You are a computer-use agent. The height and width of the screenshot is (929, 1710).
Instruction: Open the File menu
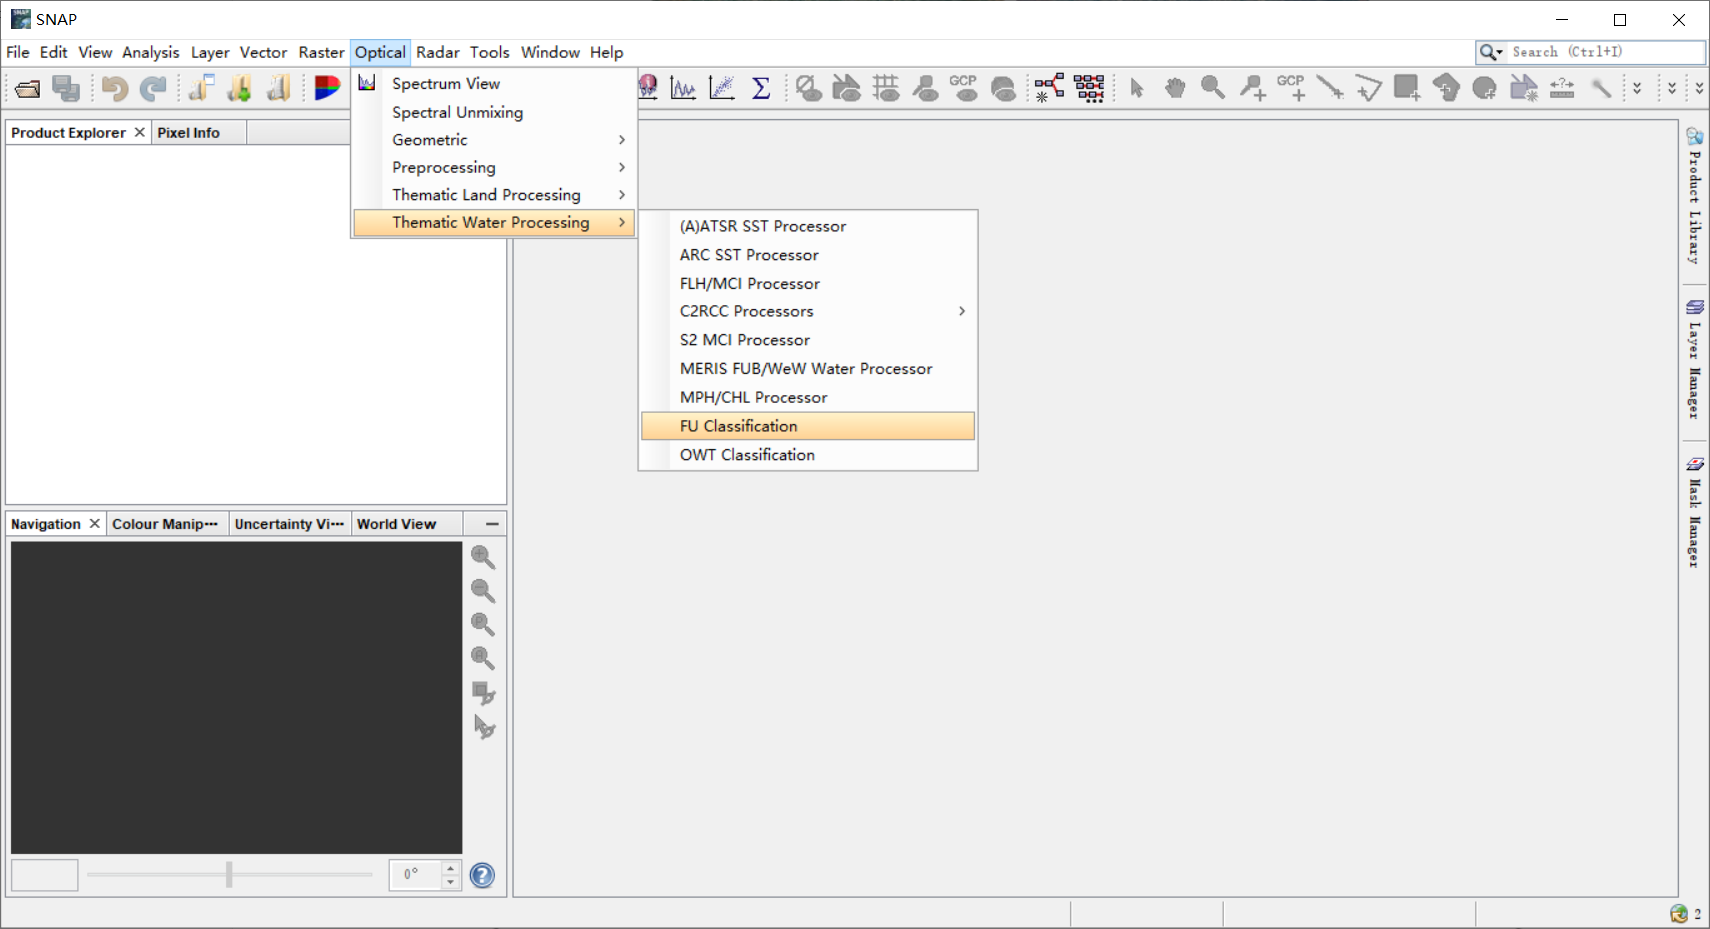click(18, 52)
